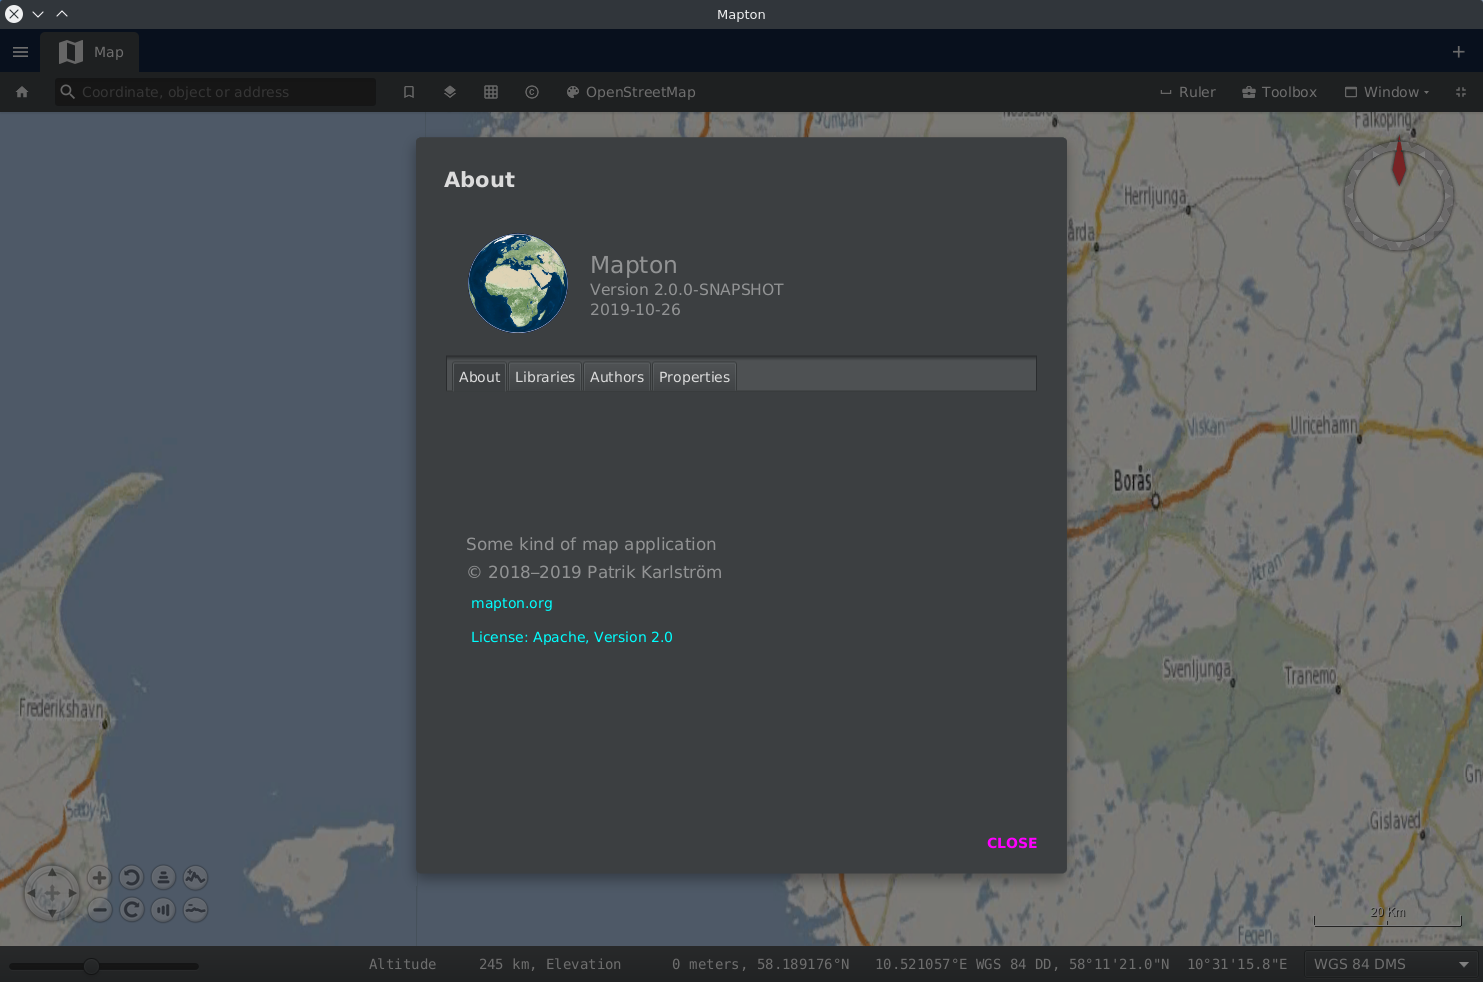Activate the Ruler tool

coord(1187,92)
